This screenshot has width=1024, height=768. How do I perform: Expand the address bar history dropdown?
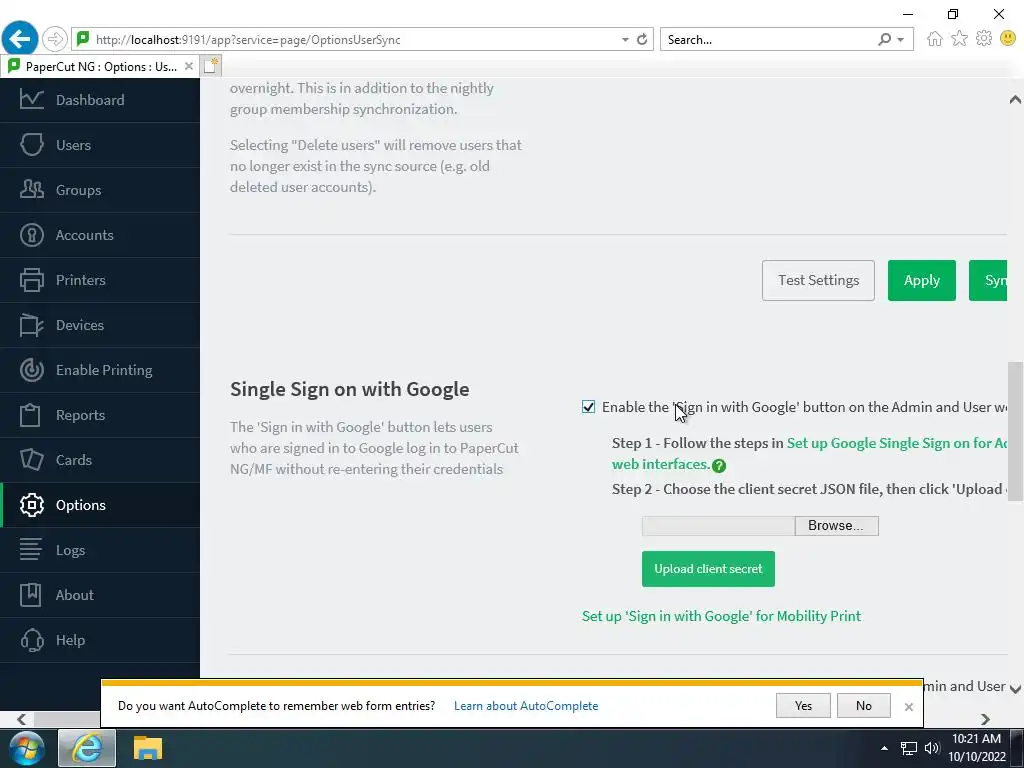point(625,40)
